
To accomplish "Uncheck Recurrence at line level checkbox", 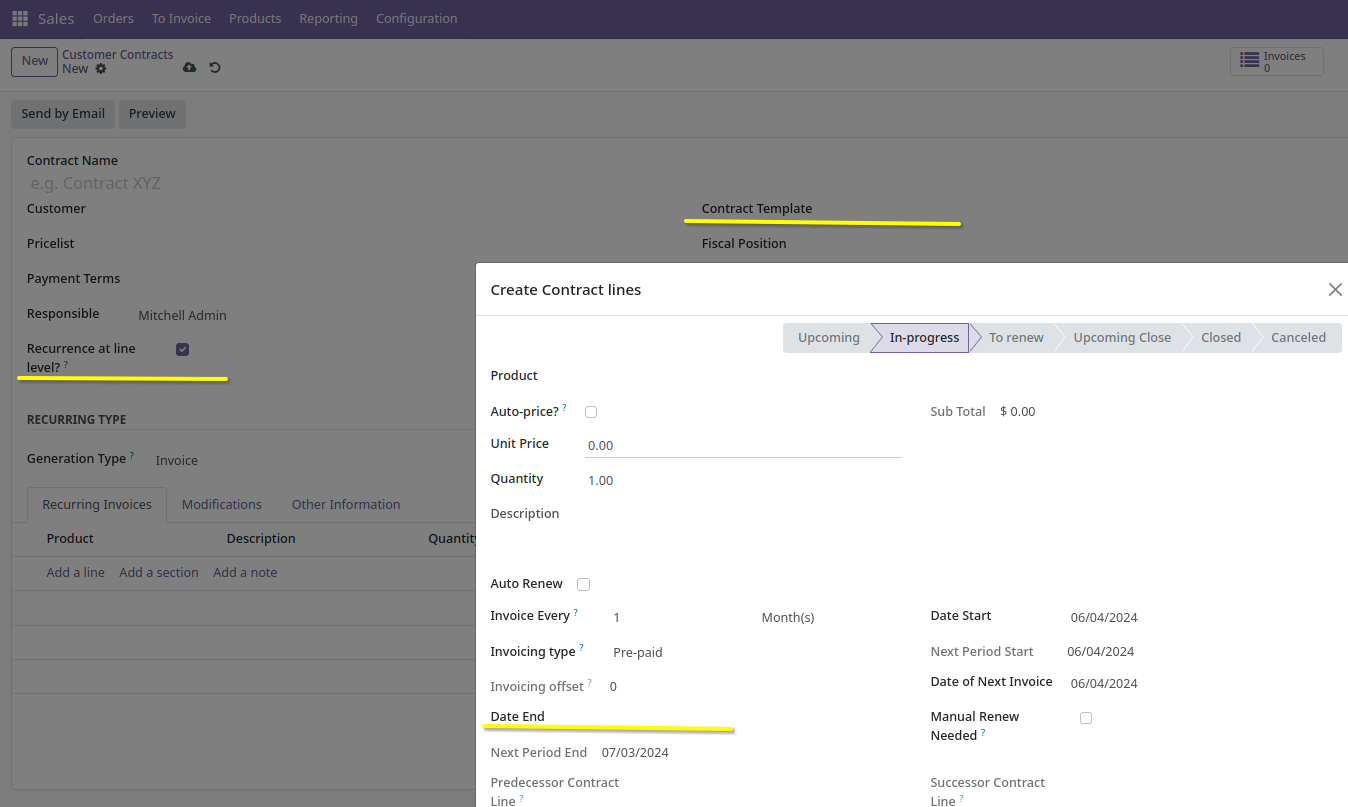I will (182, 349).
